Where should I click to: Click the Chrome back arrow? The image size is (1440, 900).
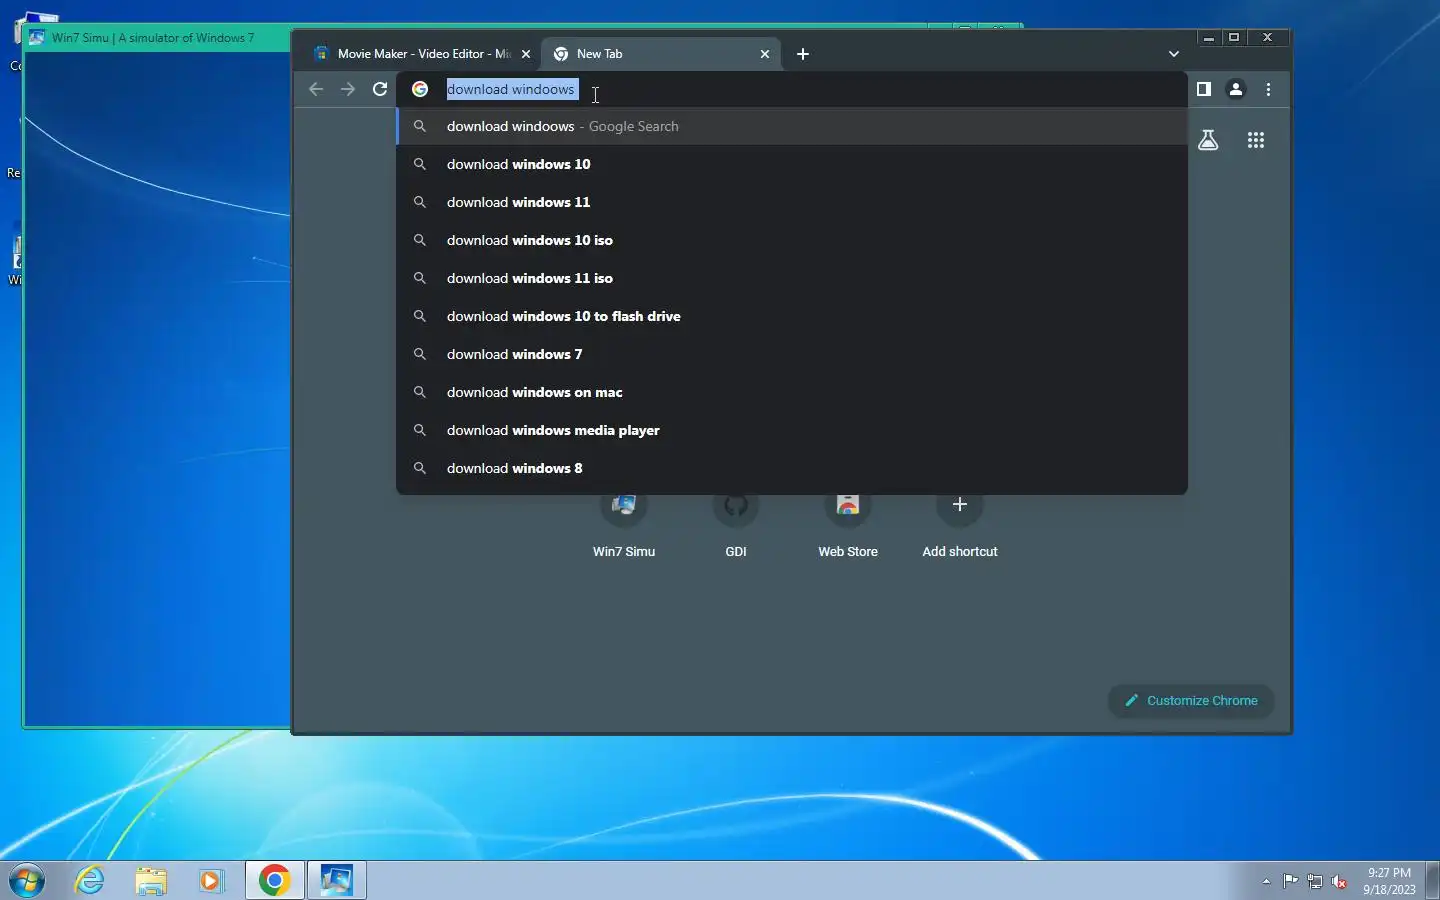(316, 89)
